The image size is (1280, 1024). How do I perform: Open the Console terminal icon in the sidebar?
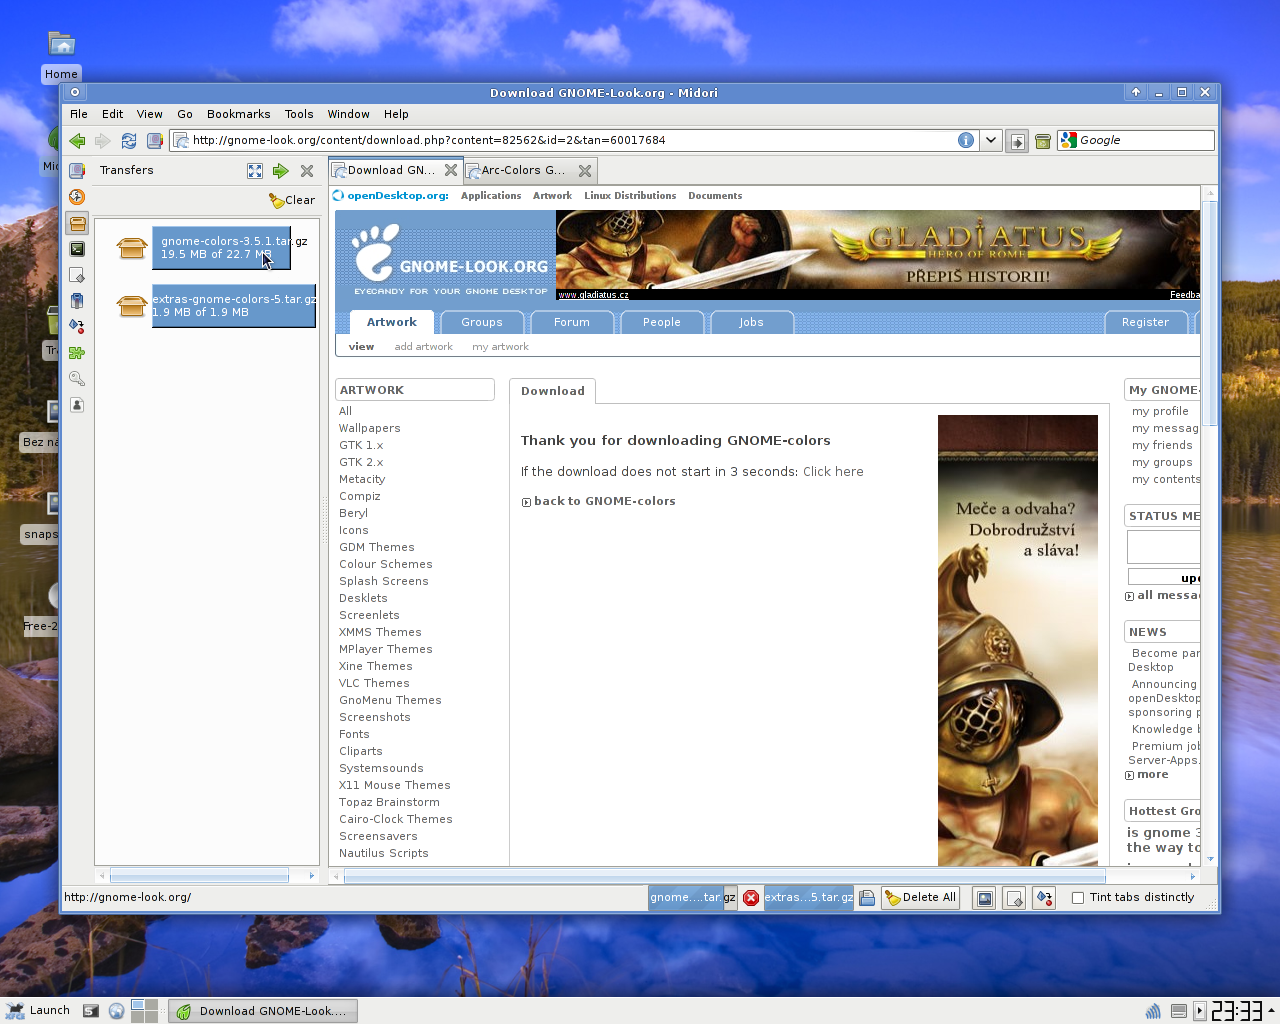(77, 249)
